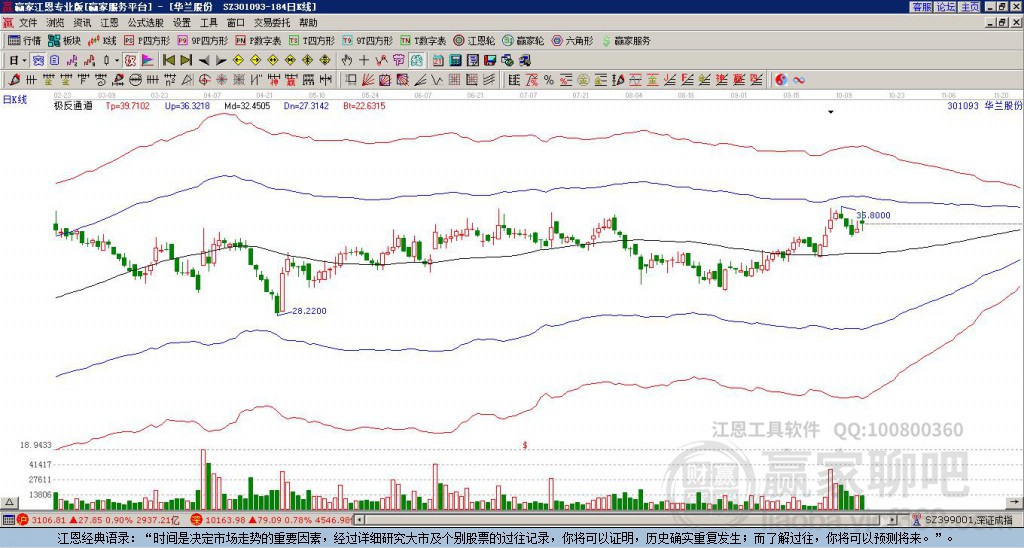Image resolution: width=1024 pixels, height=548 pixels.
Task: Open the 江恩 menu
Action: (109, 23)
